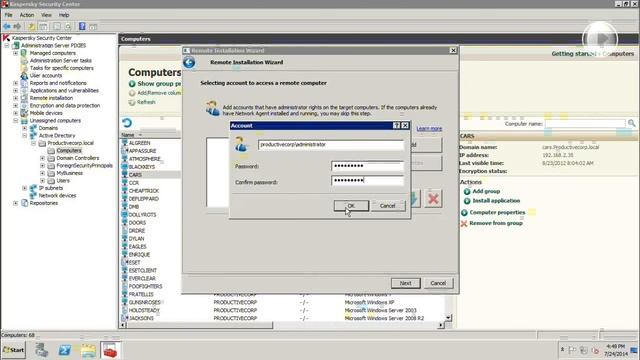Click Remove from group action
The width and height of the screenshot is (640, 360).
click(x=496, y=223)
